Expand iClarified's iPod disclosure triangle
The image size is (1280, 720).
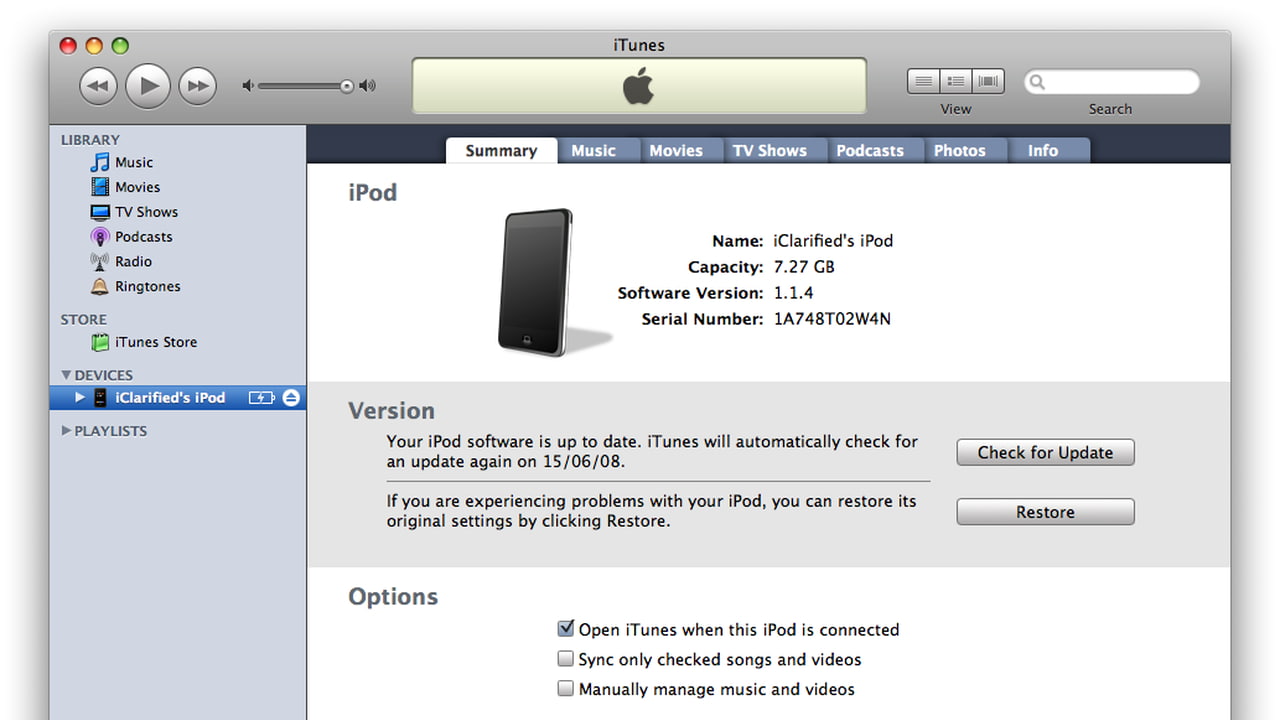click(x=80, y=397)
